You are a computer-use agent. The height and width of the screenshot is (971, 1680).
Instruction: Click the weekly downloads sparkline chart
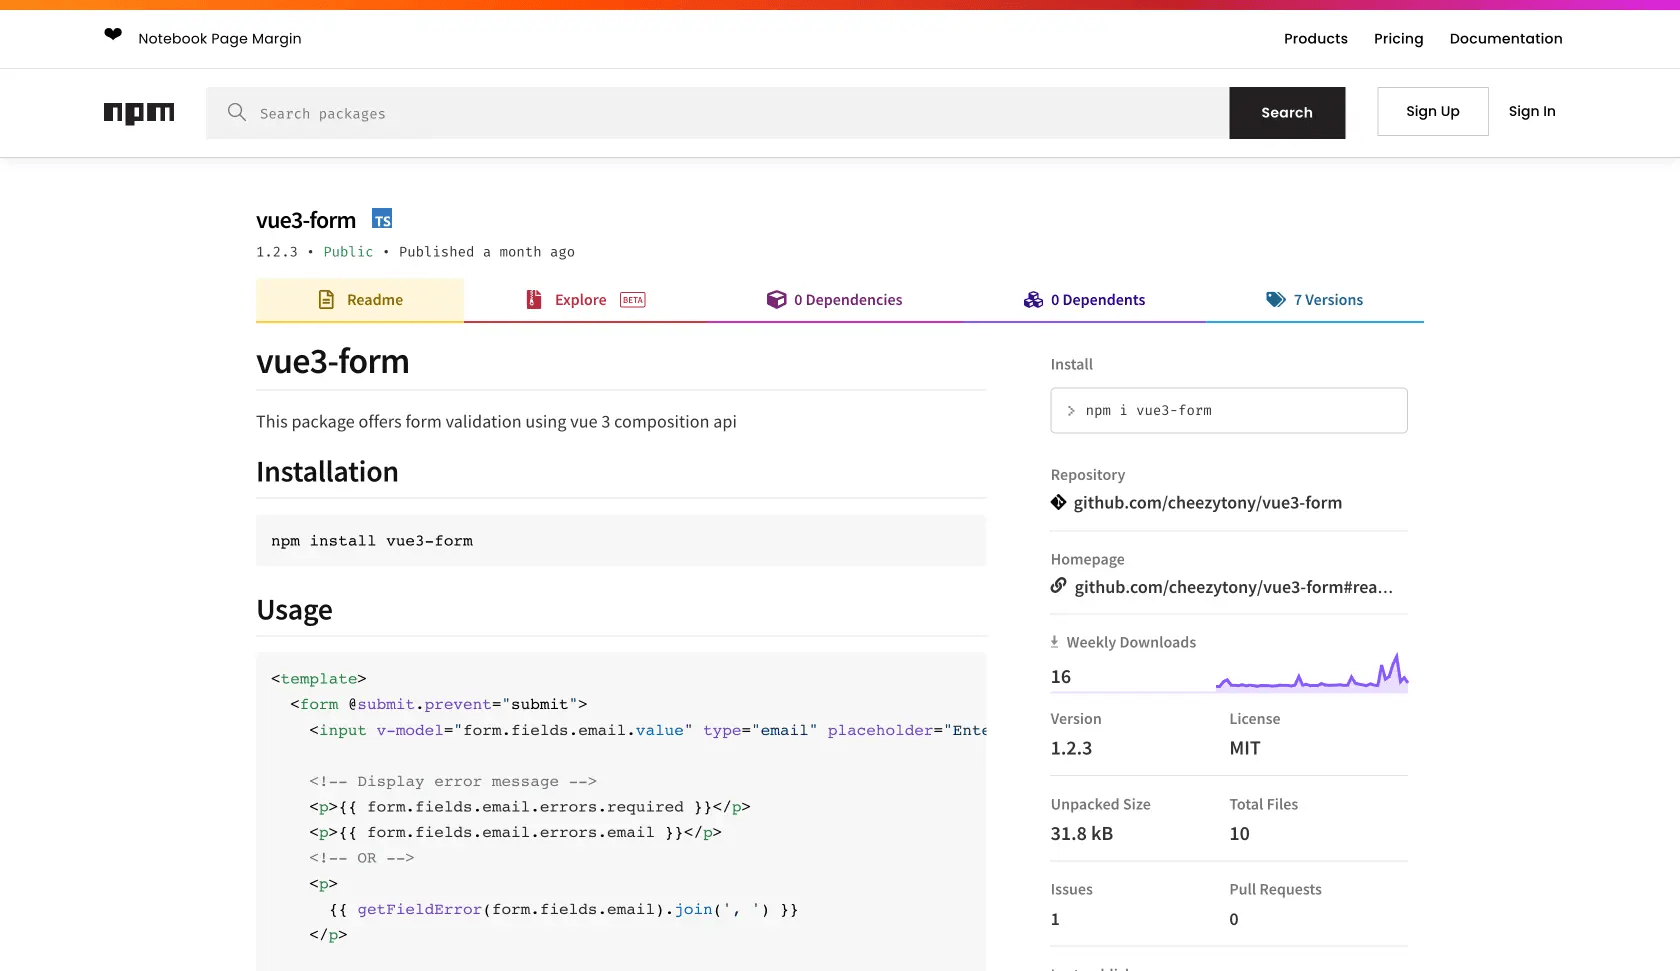coord(1312,672)
